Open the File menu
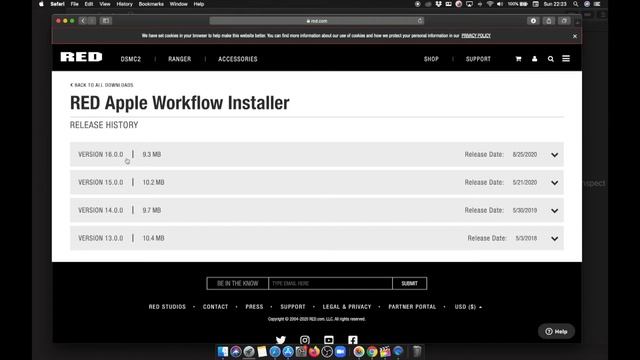Image resolution: width=640 pixels, height=360 pixels. pyautogui.click(x=74, y=4)
